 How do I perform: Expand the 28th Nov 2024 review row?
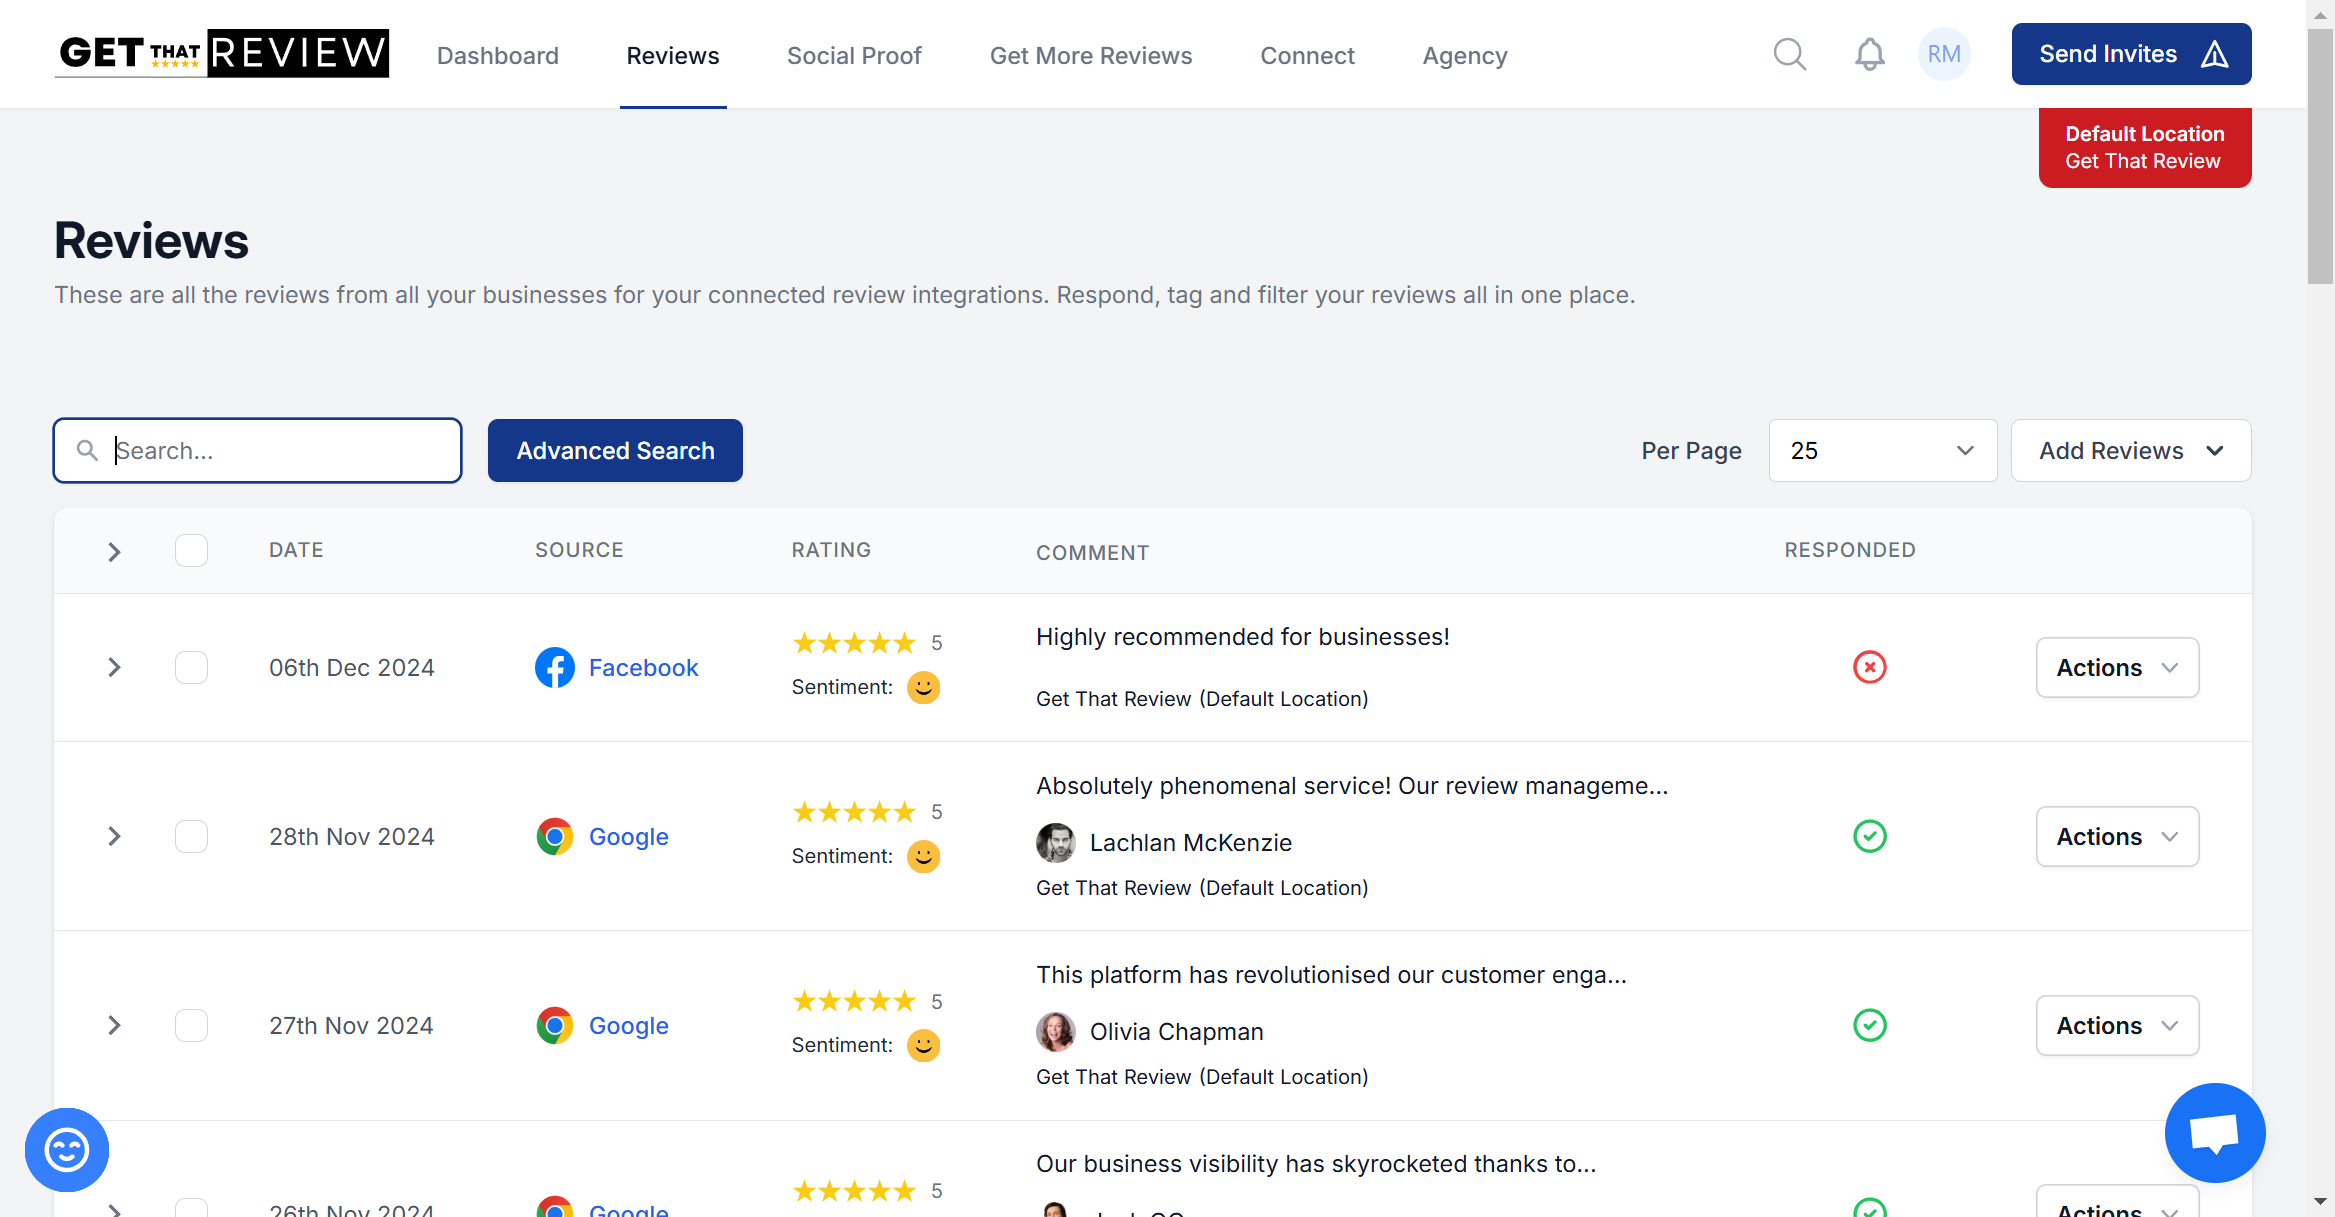click(x=114, y=836)
